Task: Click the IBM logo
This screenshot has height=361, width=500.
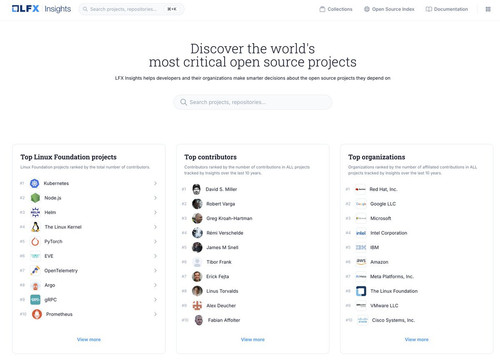Action: [x=361, y=247]
